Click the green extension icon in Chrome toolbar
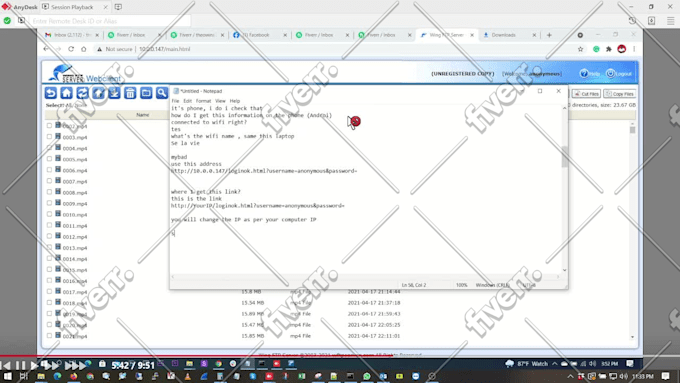 coord(596,49)
